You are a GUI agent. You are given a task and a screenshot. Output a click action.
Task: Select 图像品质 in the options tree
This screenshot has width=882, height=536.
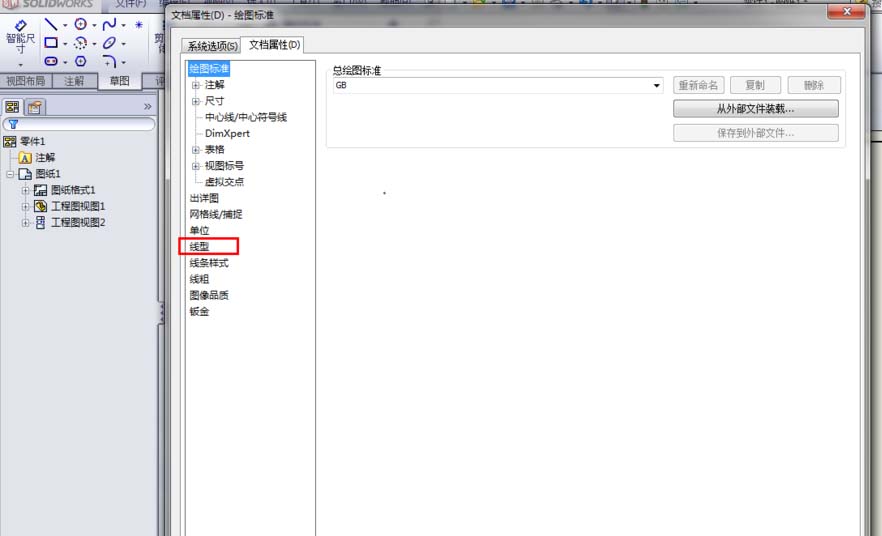point(209,295)
